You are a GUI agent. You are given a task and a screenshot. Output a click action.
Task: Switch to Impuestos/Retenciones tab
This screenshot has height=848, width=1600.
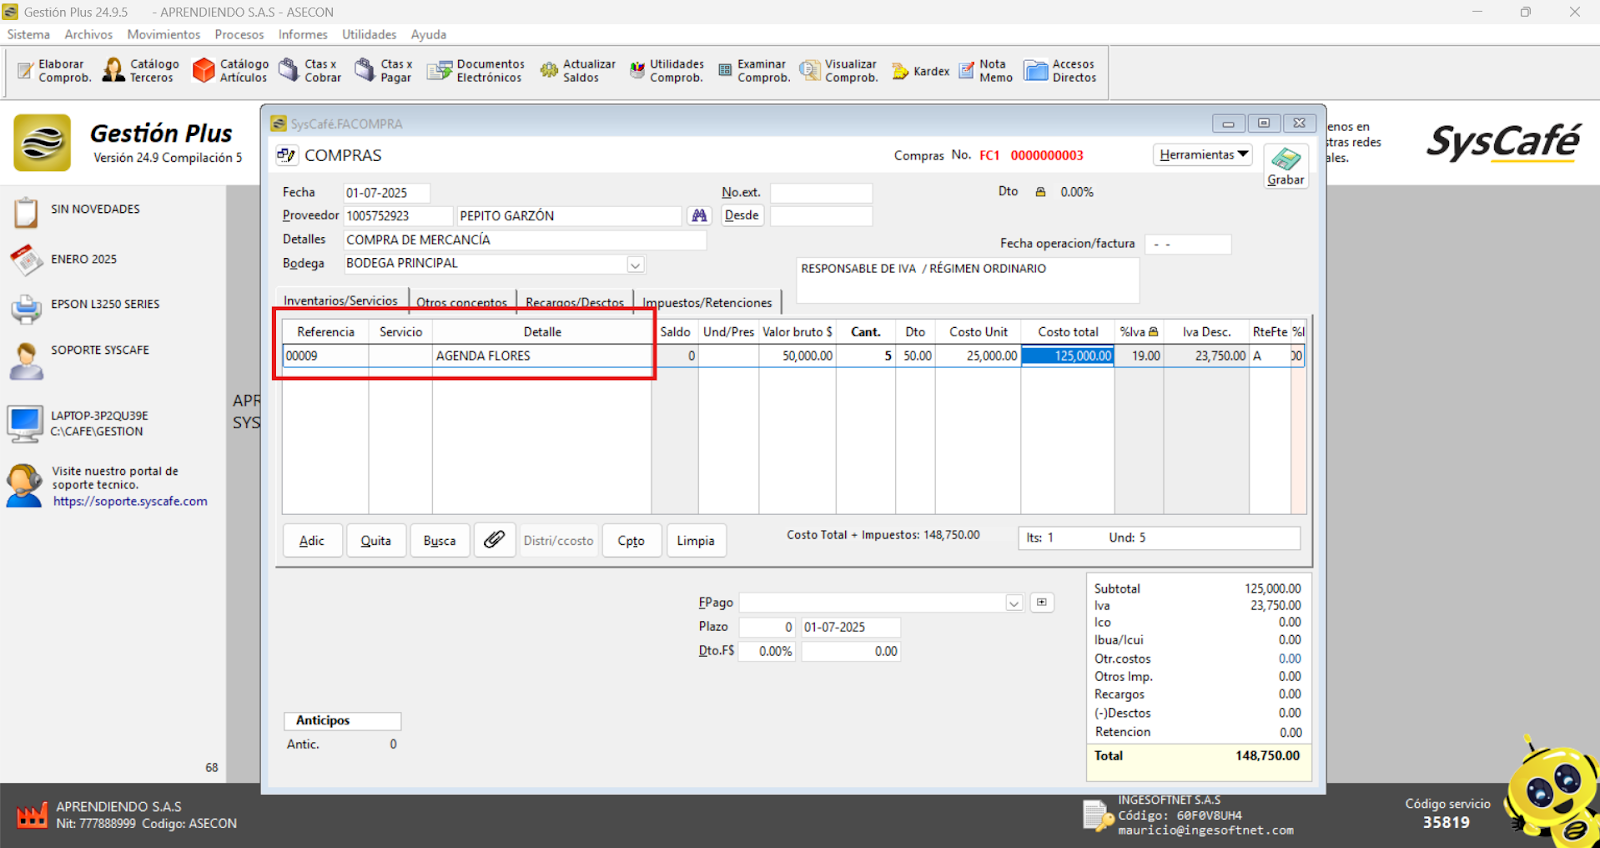pyautogui.click(x=707, y=302)
